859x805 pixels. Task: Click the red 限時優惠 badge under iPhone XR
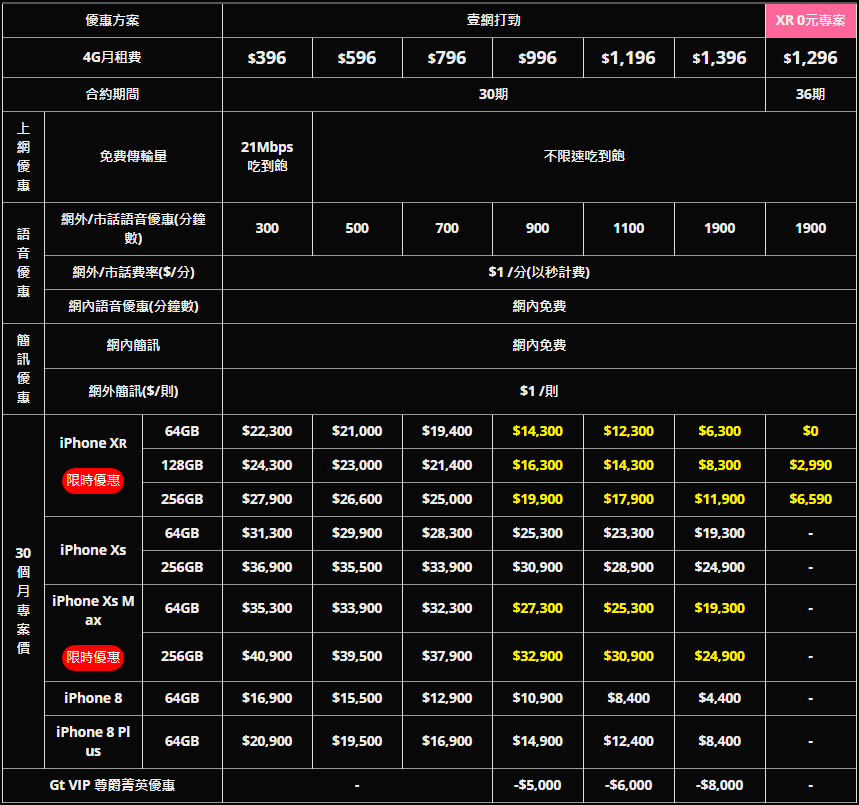click(x=93, y=481)
